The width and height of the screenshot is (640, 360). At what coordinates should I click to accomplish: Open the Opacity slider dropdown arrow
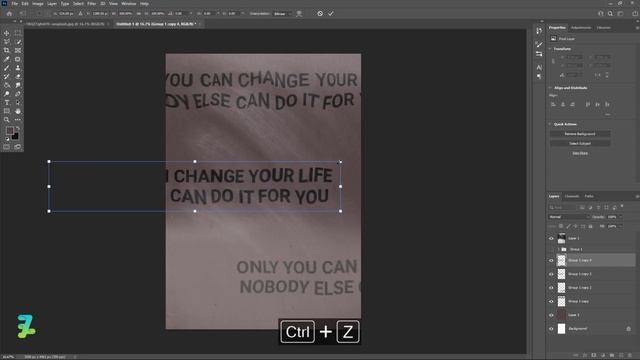[621, 217]
